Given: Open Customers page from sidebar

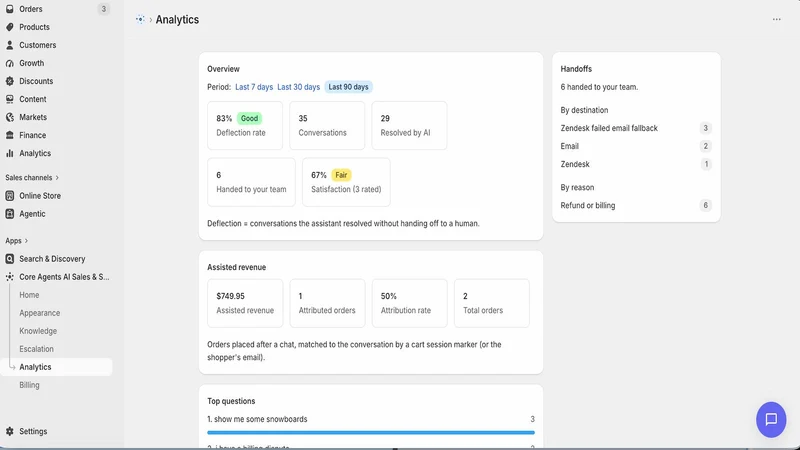Looking at the screenshot, I should click(x=38, y=45).
